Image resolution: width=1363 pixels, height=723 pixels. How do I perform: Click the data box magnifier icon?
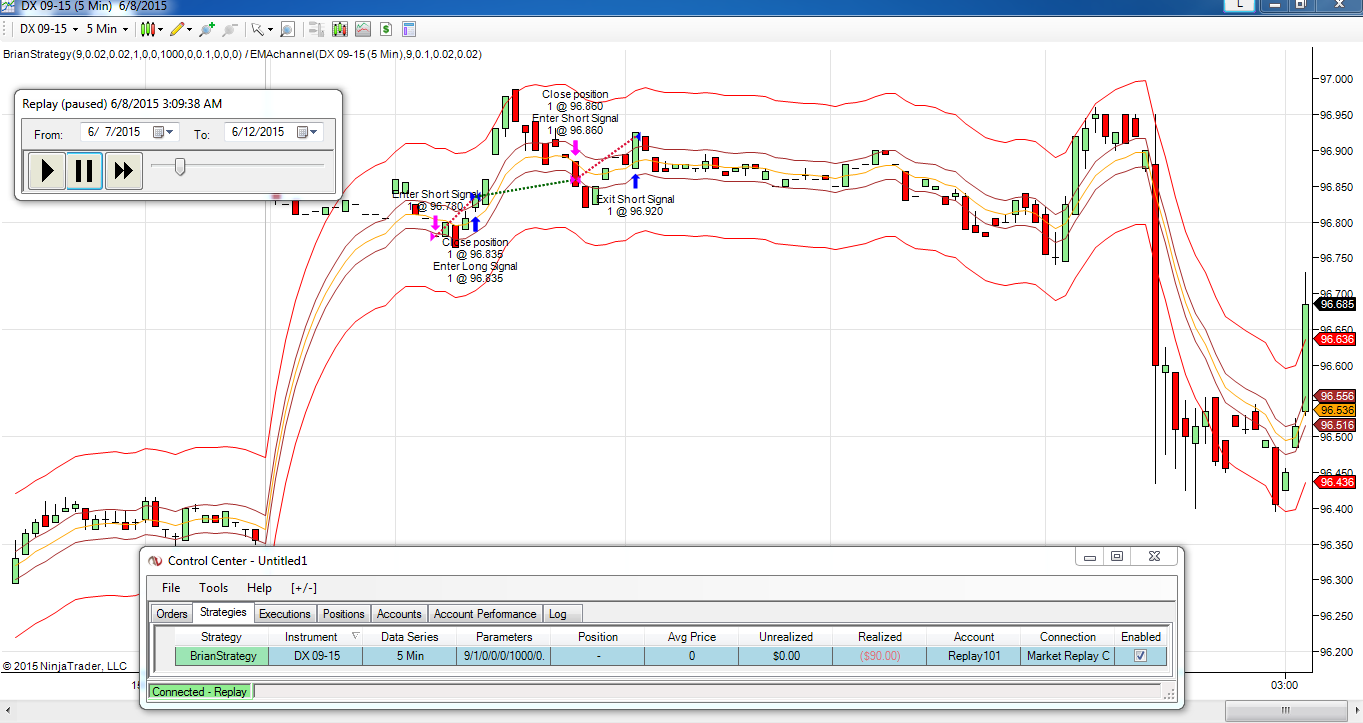pyautogui.click(x=287, y=29)
